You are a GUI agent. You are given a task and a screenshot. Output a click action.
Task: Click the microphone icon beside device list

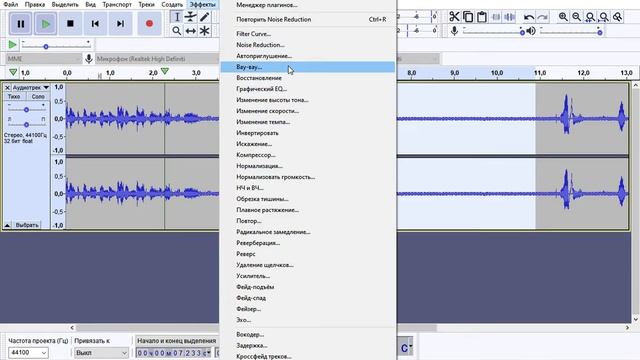89,59
